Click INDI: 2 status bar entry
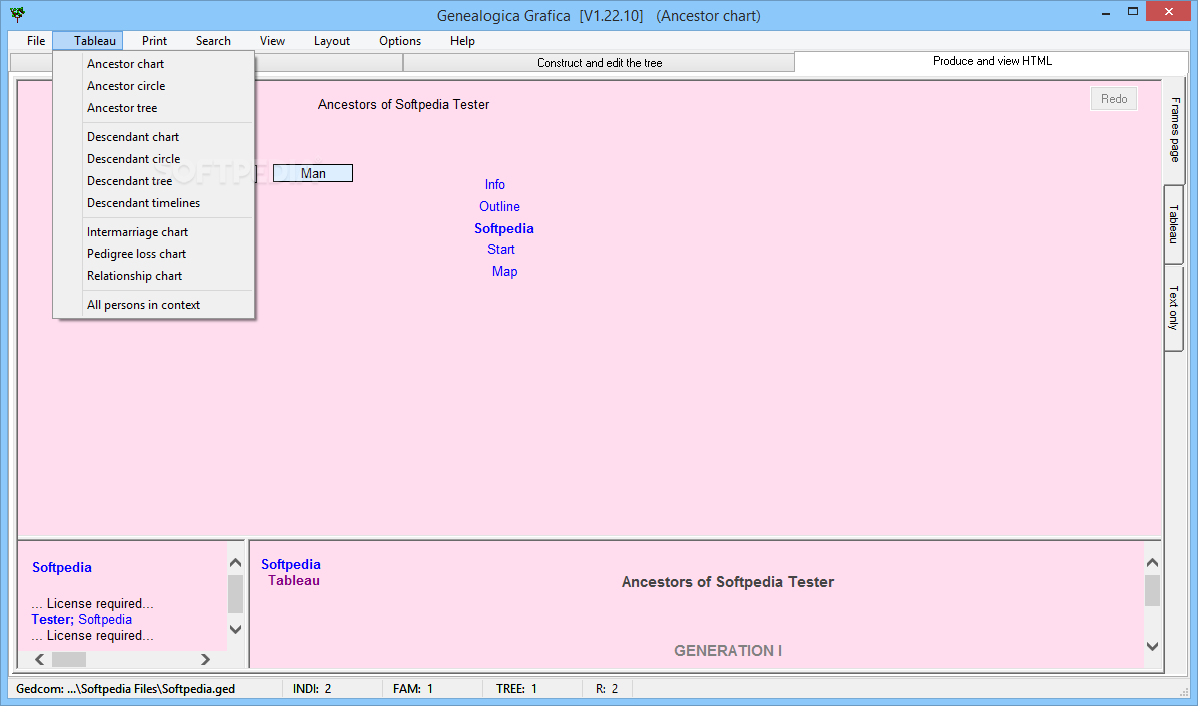The width and height of the screenshot is (1198, 706). [x=312, y=689]
